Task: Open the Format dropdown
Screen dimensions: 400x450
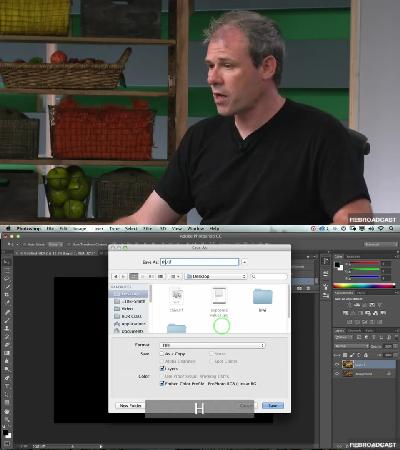Action: coord(212,345)
